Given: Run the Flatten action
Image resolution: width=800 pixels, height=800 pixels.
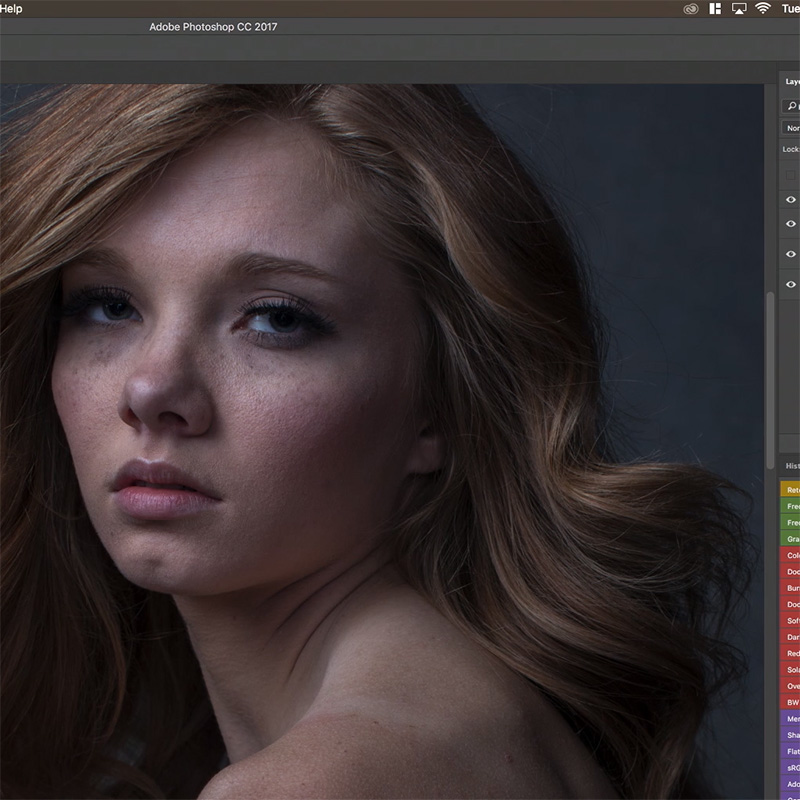Looking at the screenshot, I should point(791,751).
